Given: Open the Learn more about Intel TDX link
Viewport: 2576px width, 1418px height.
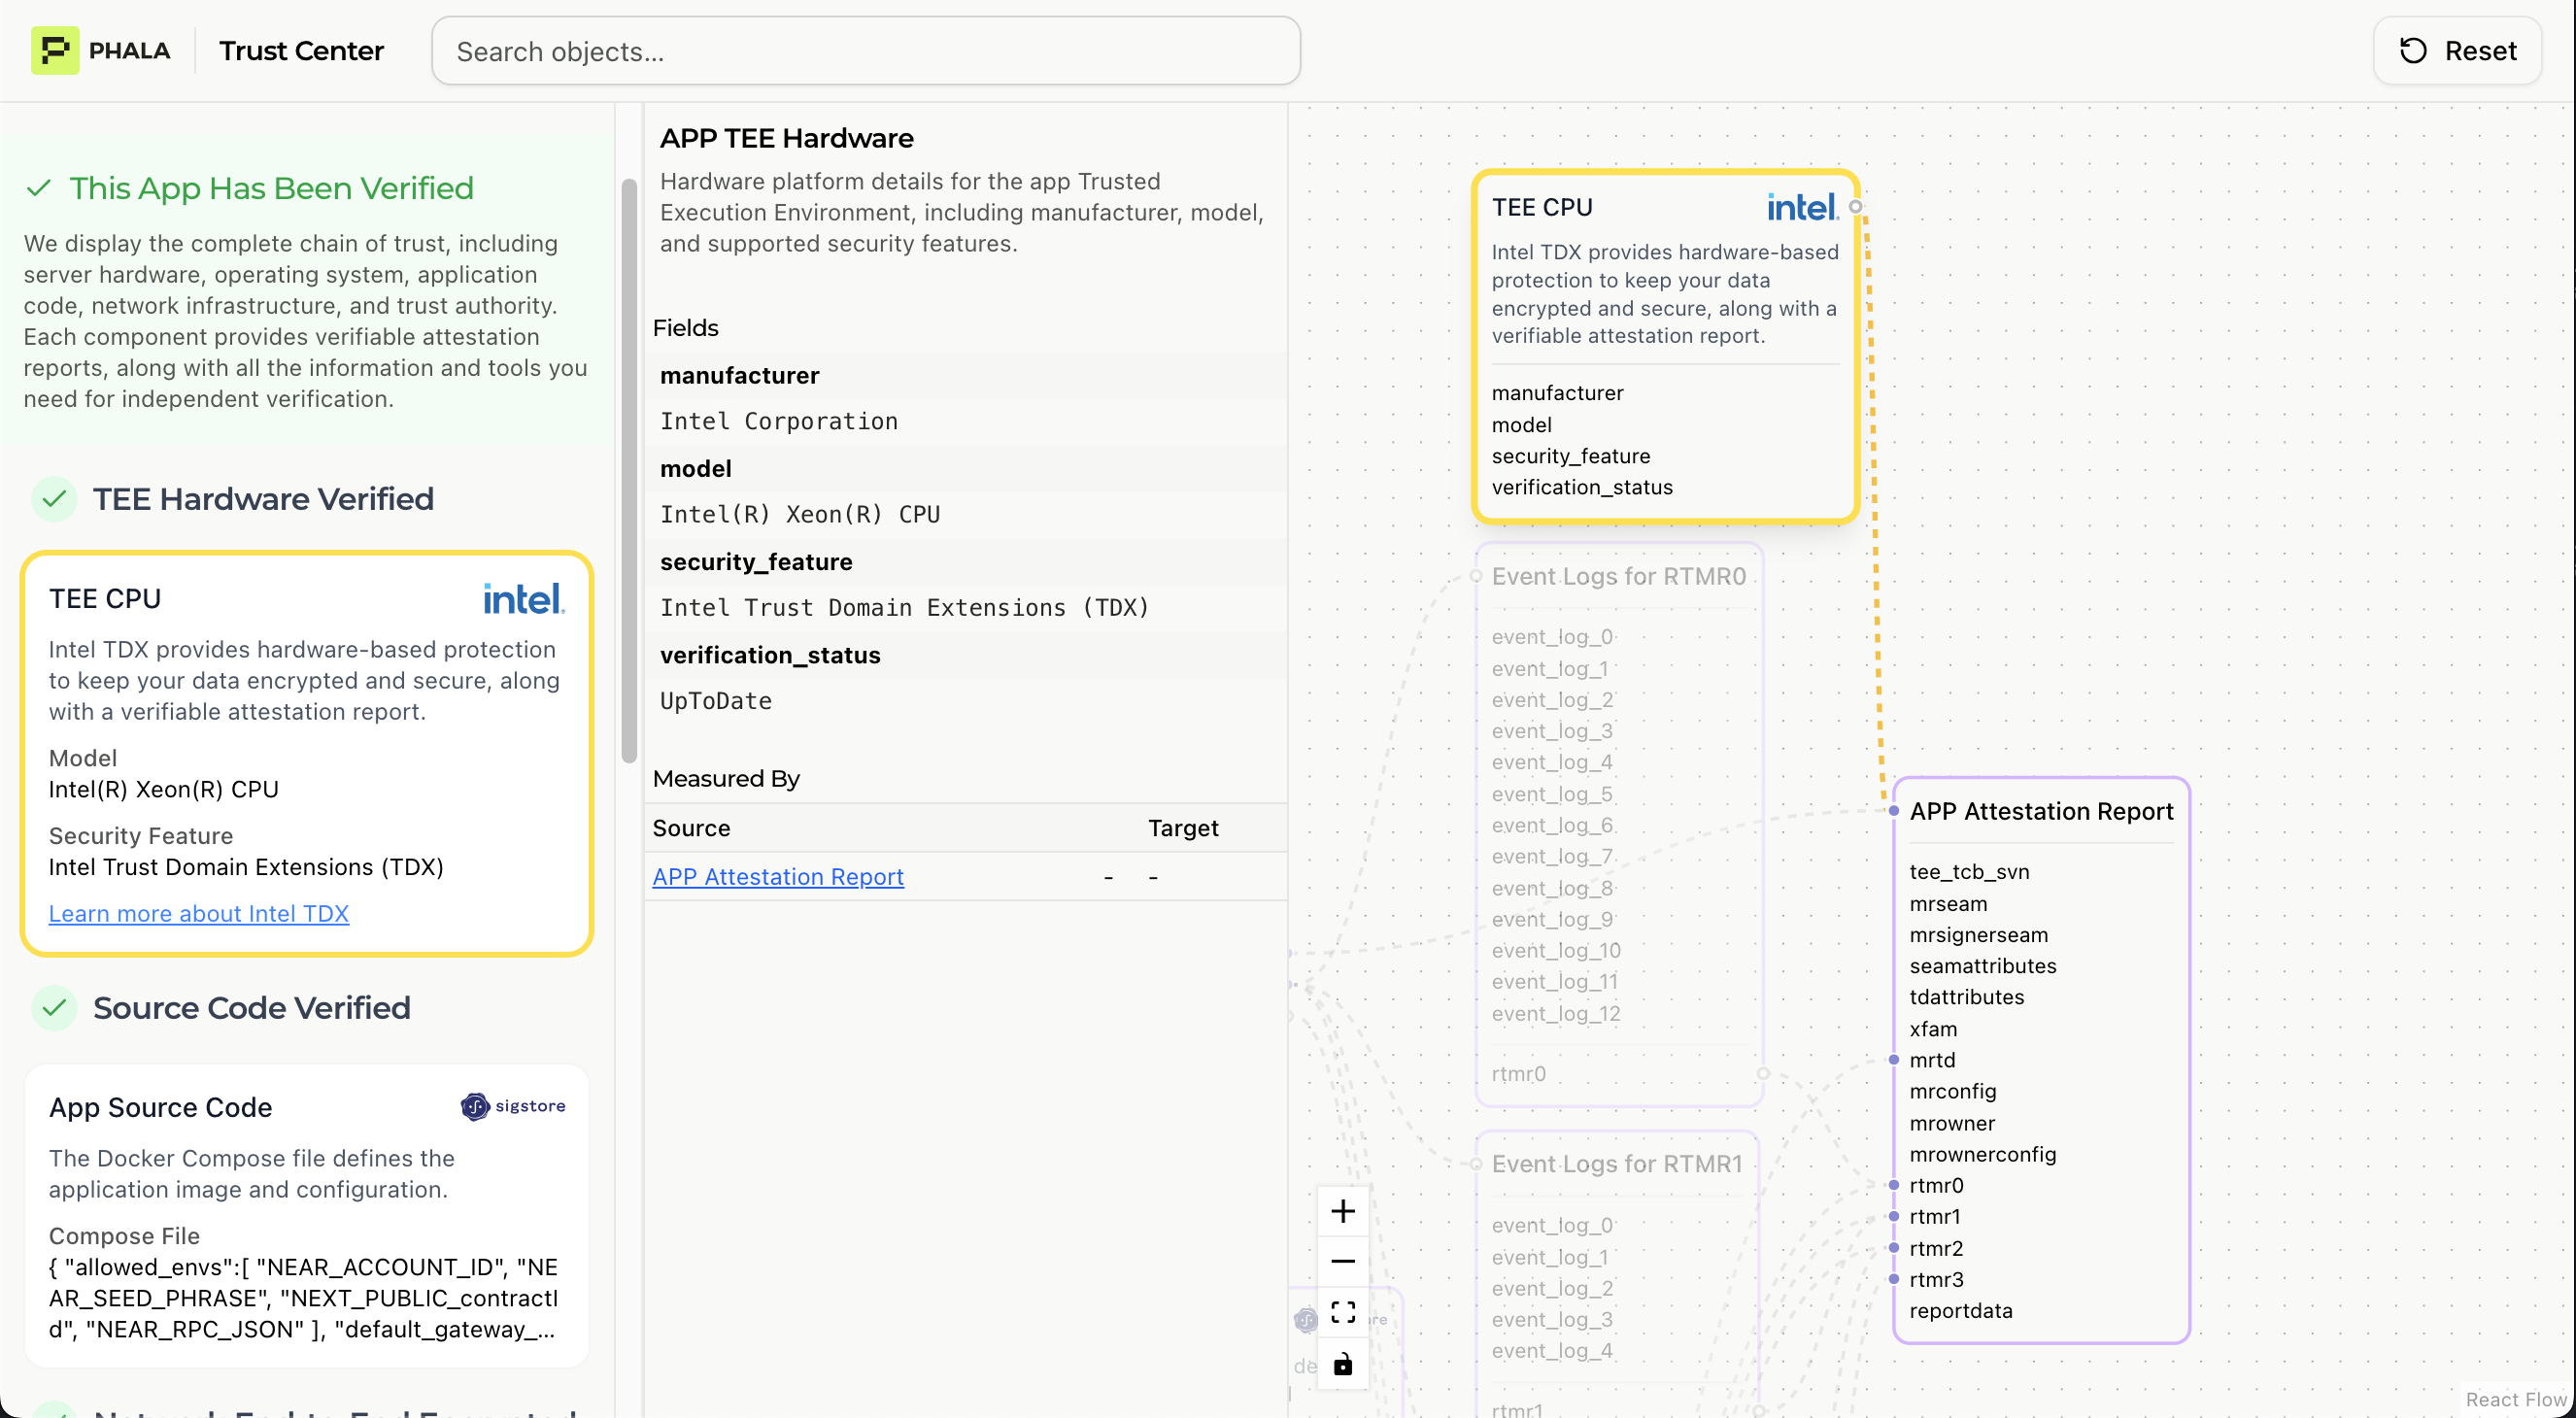Looking at the screenshot, I should click(198, 913).
